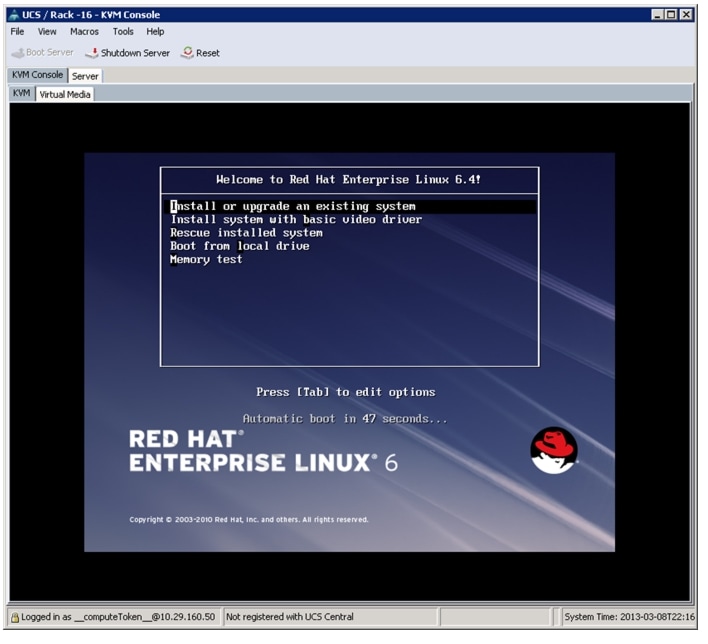Click the lock icon in status bar
The image size is (708, 644).
pos(15,618)
